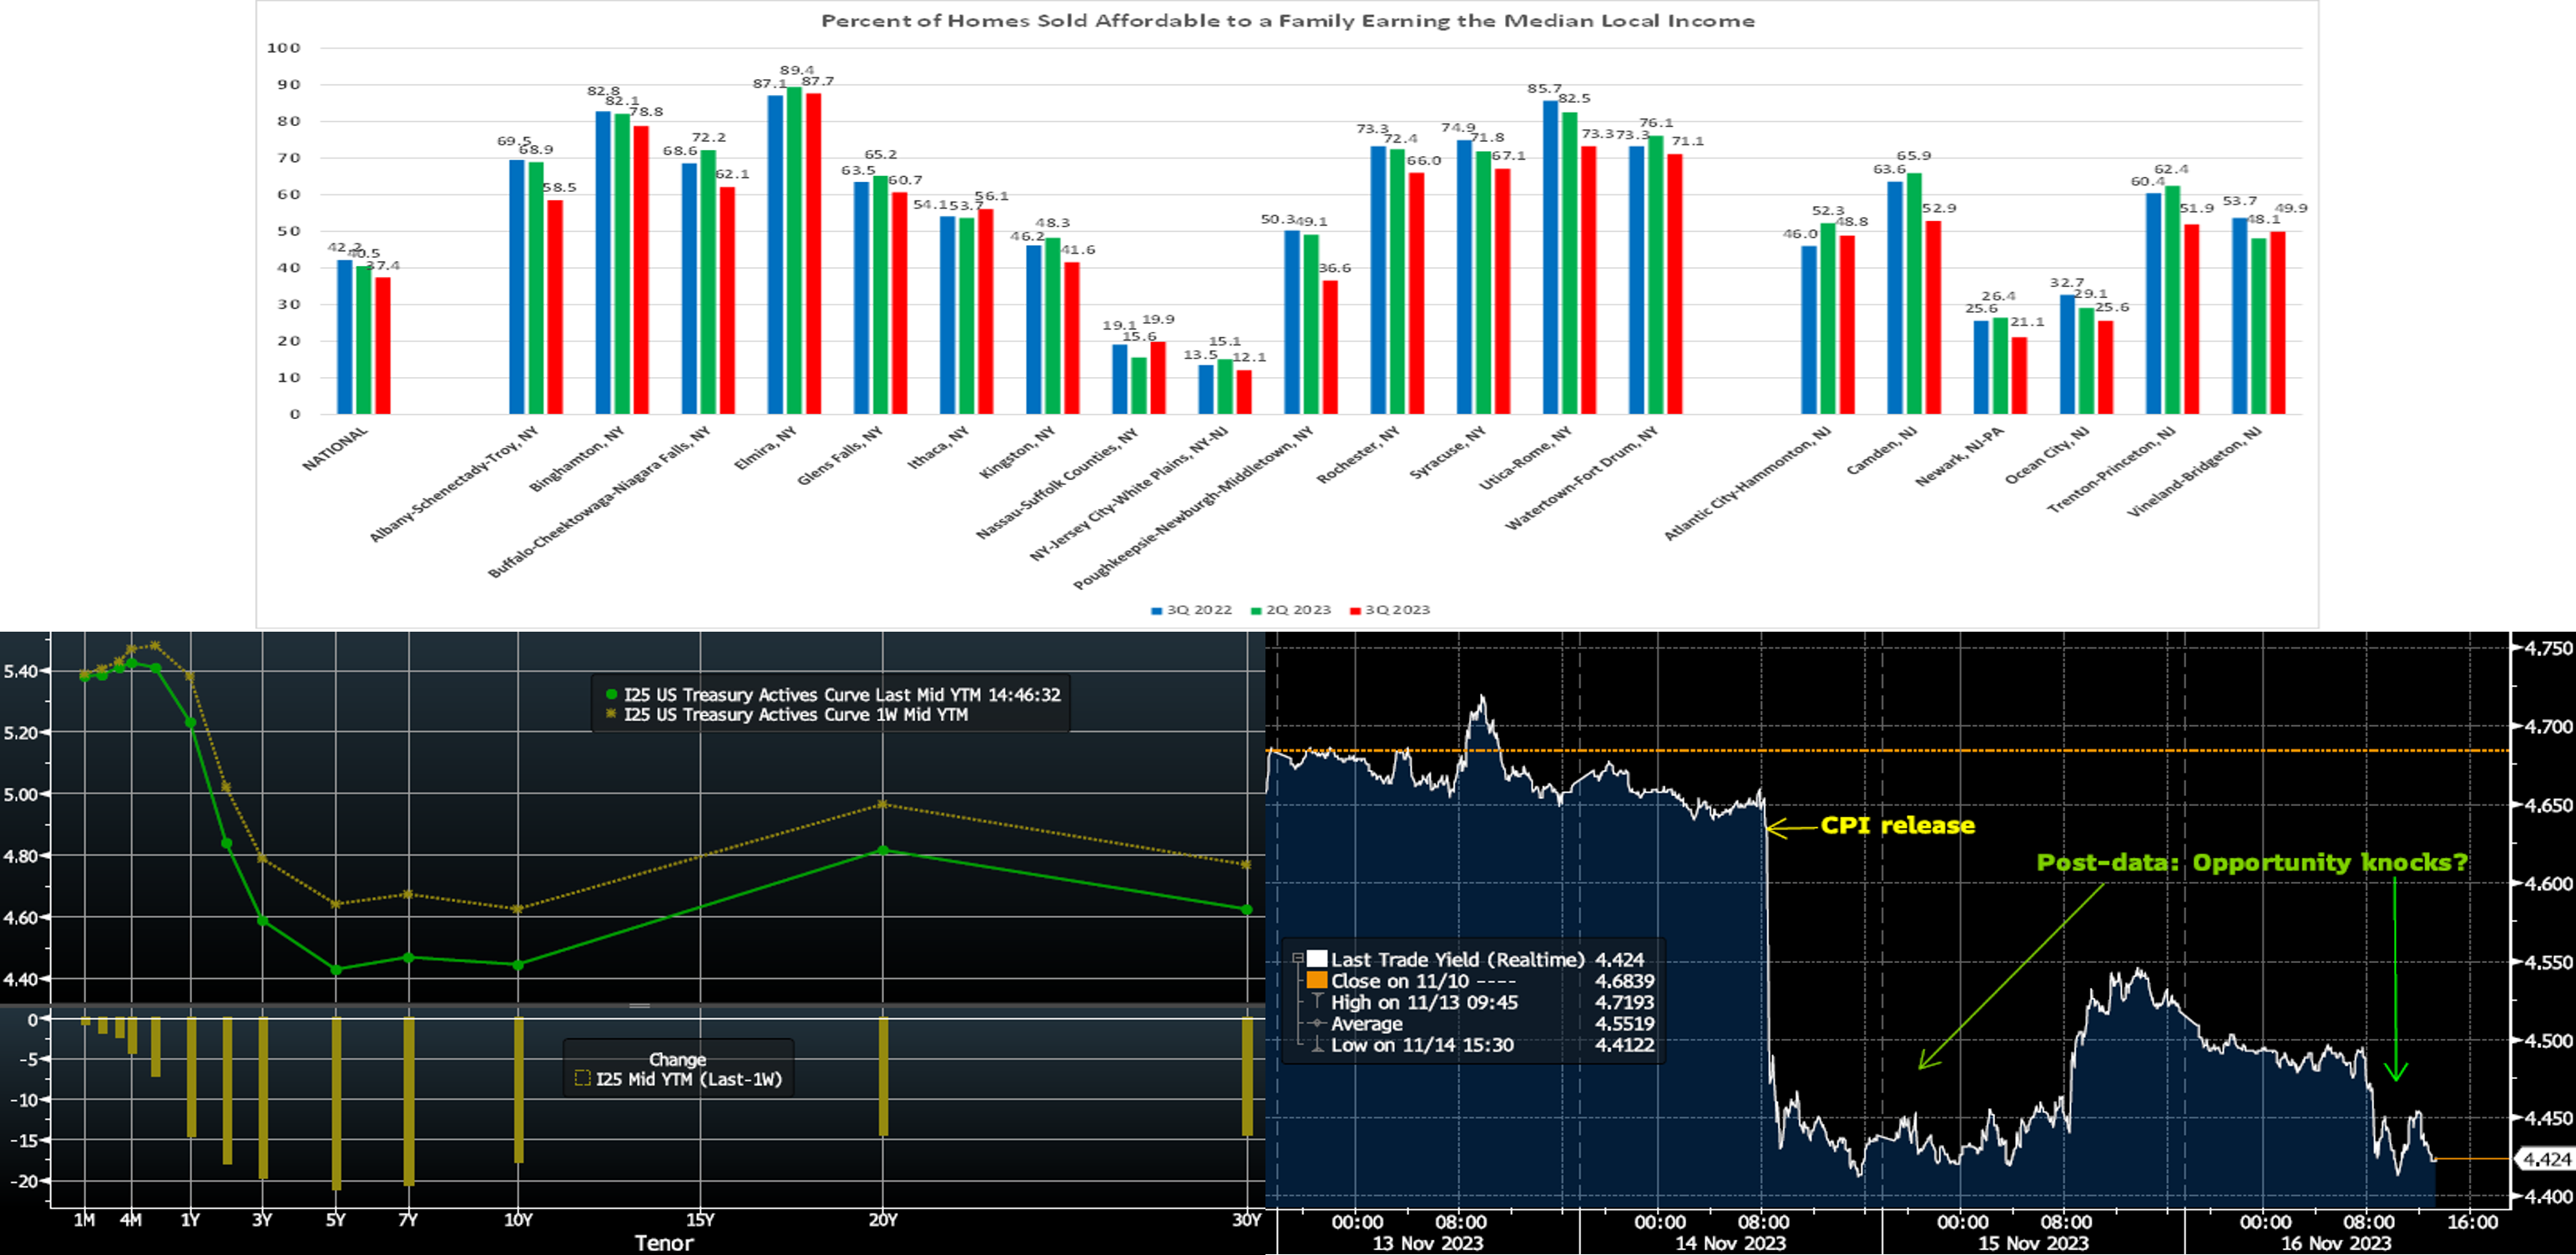Select the 10Y tenor axis label
This screenshot has width=2576, height=1255.
tap(518, 1220)
